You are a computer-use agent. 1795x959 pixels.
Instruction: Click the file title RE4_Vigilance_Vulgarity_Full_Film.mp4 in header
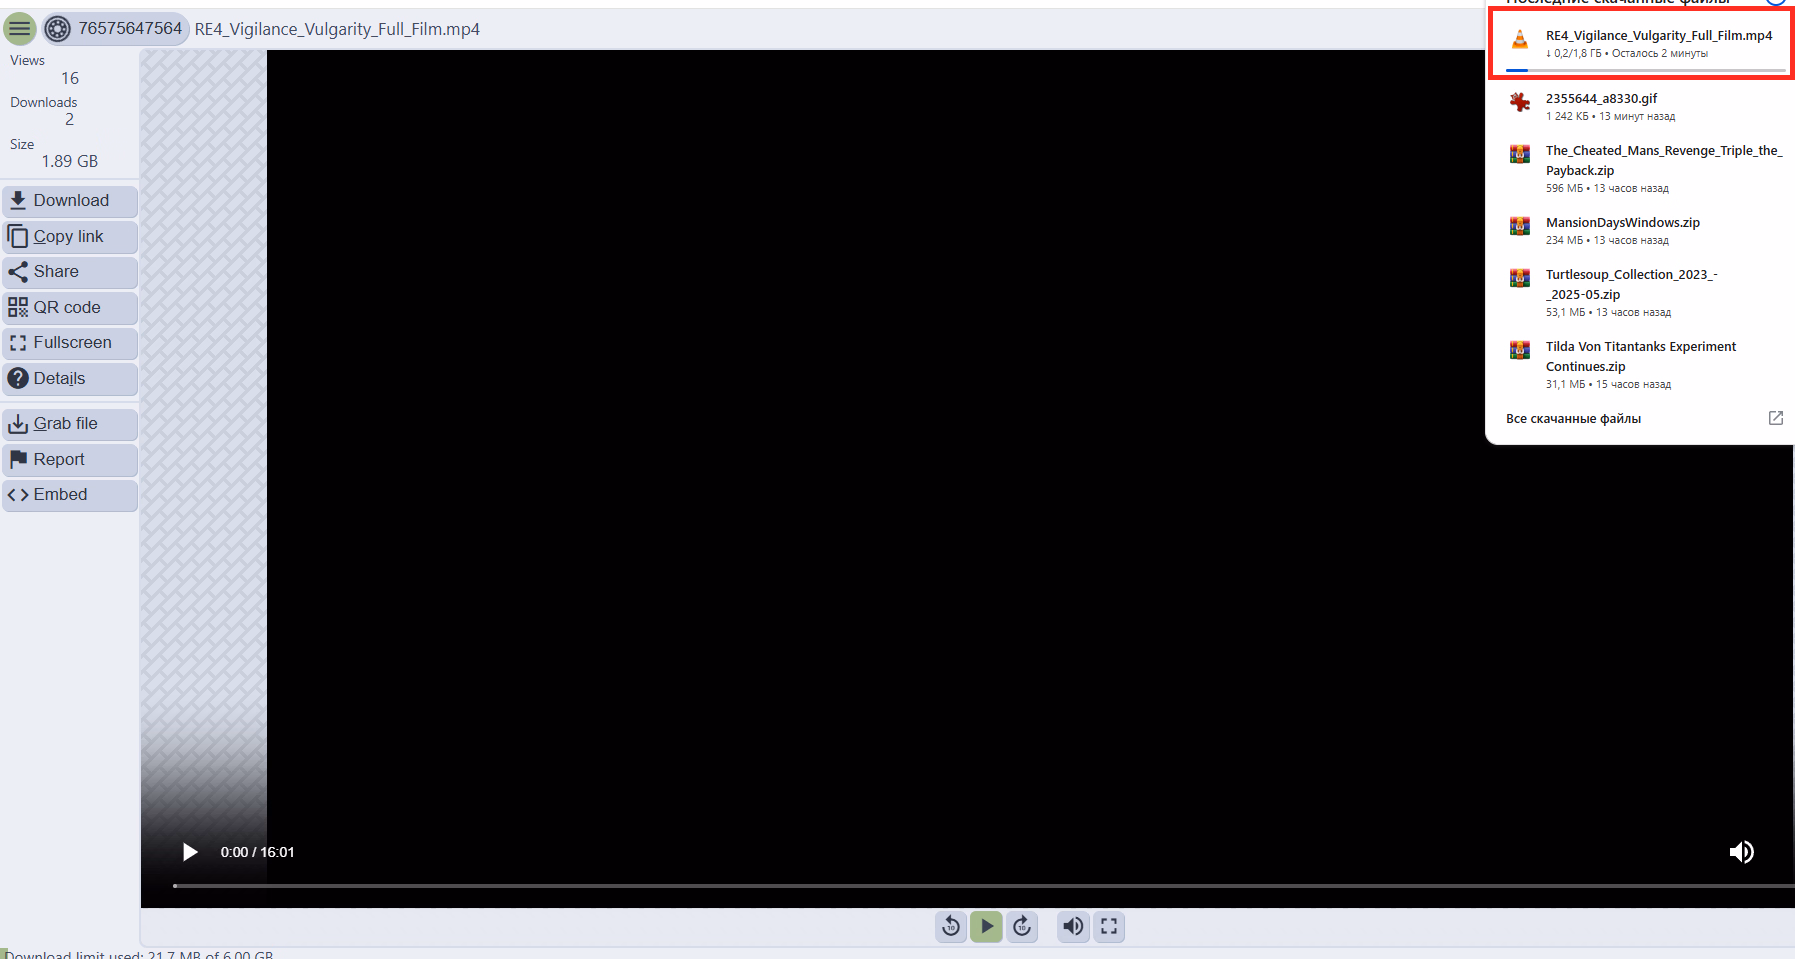337,29
